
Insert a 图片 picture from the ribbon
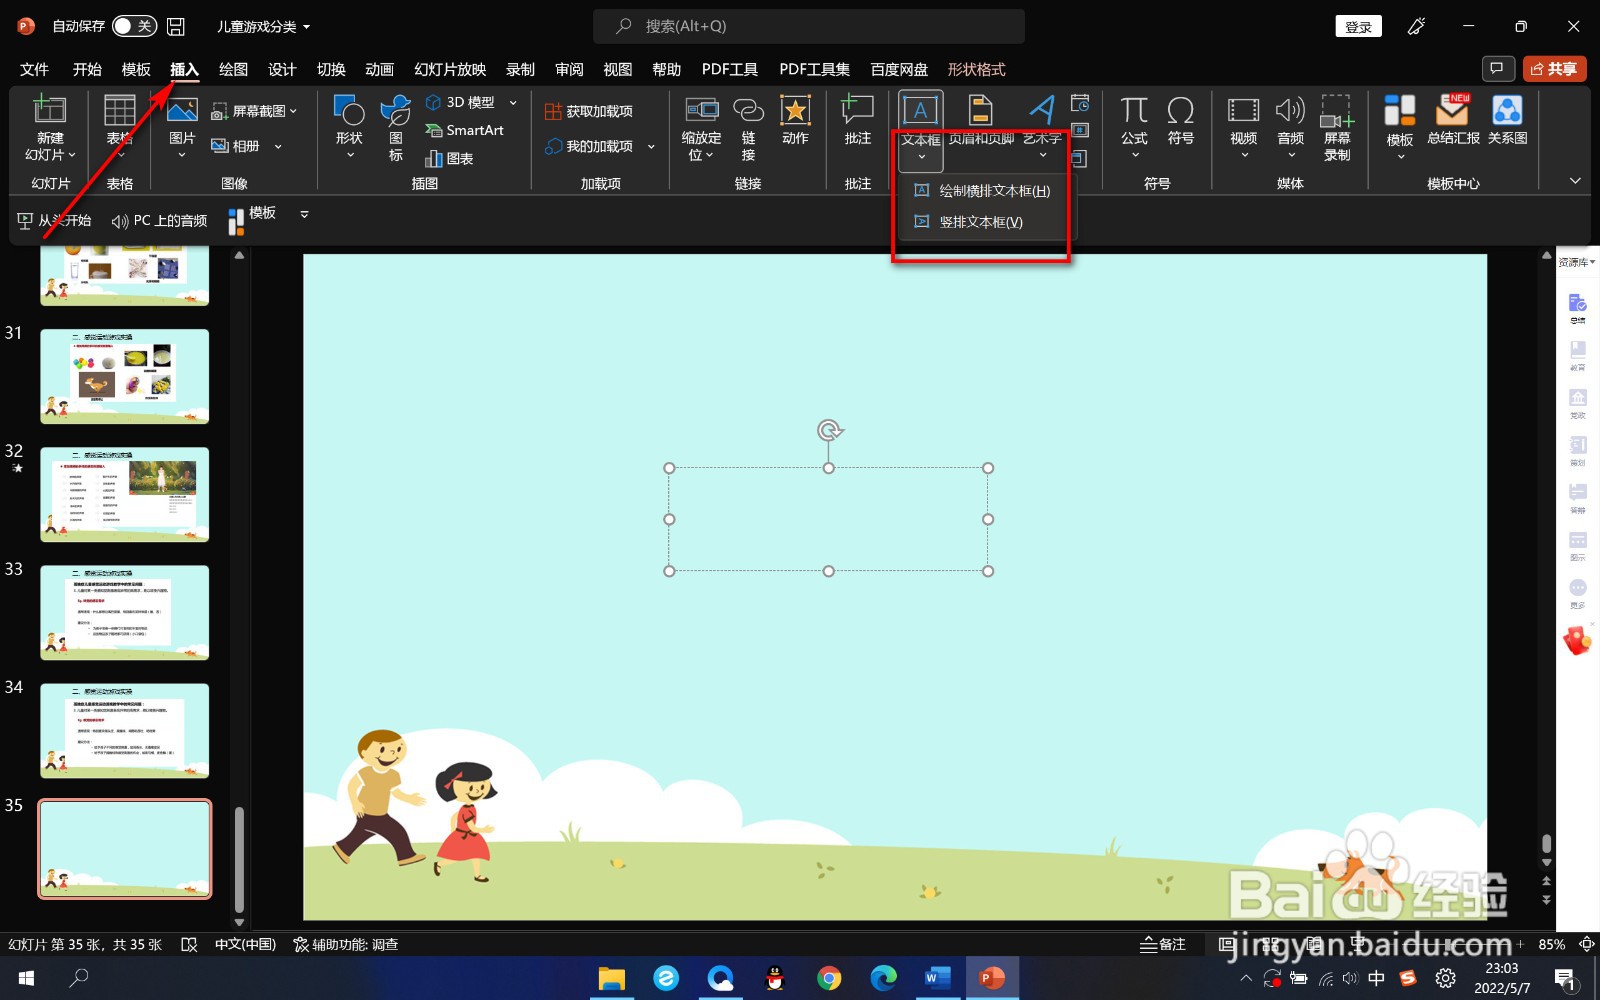[182, 111]
